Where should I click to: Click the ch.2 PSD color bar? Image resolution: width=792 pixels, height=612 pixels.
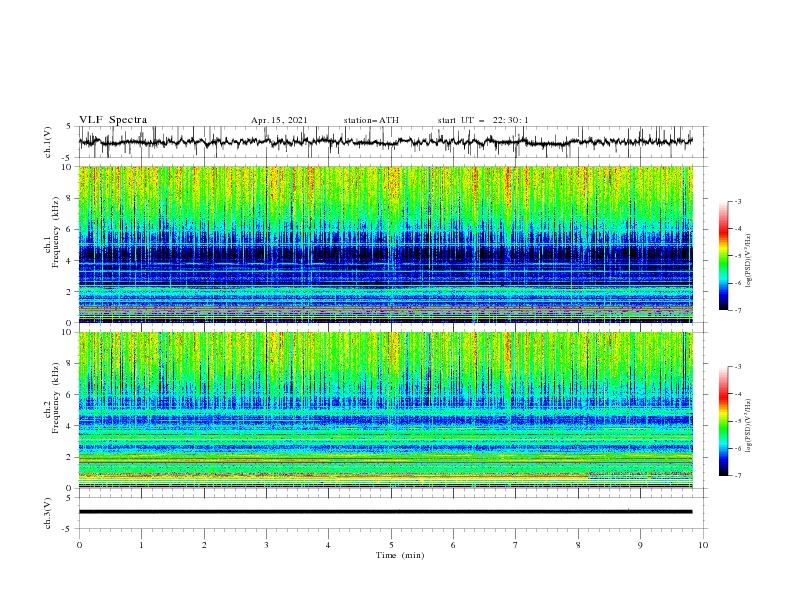(x=723, y=421)
